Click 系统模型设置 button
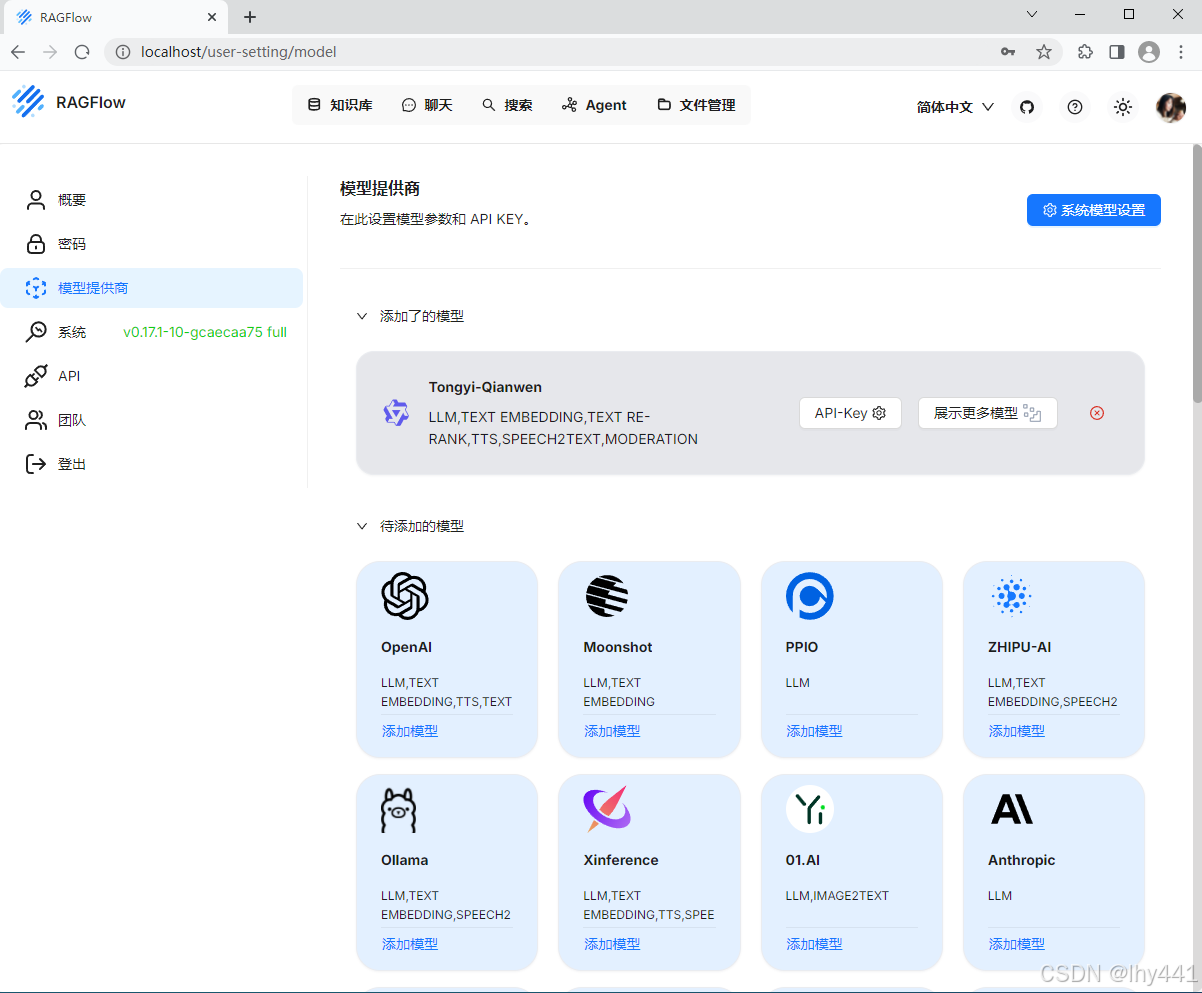 1093,210
